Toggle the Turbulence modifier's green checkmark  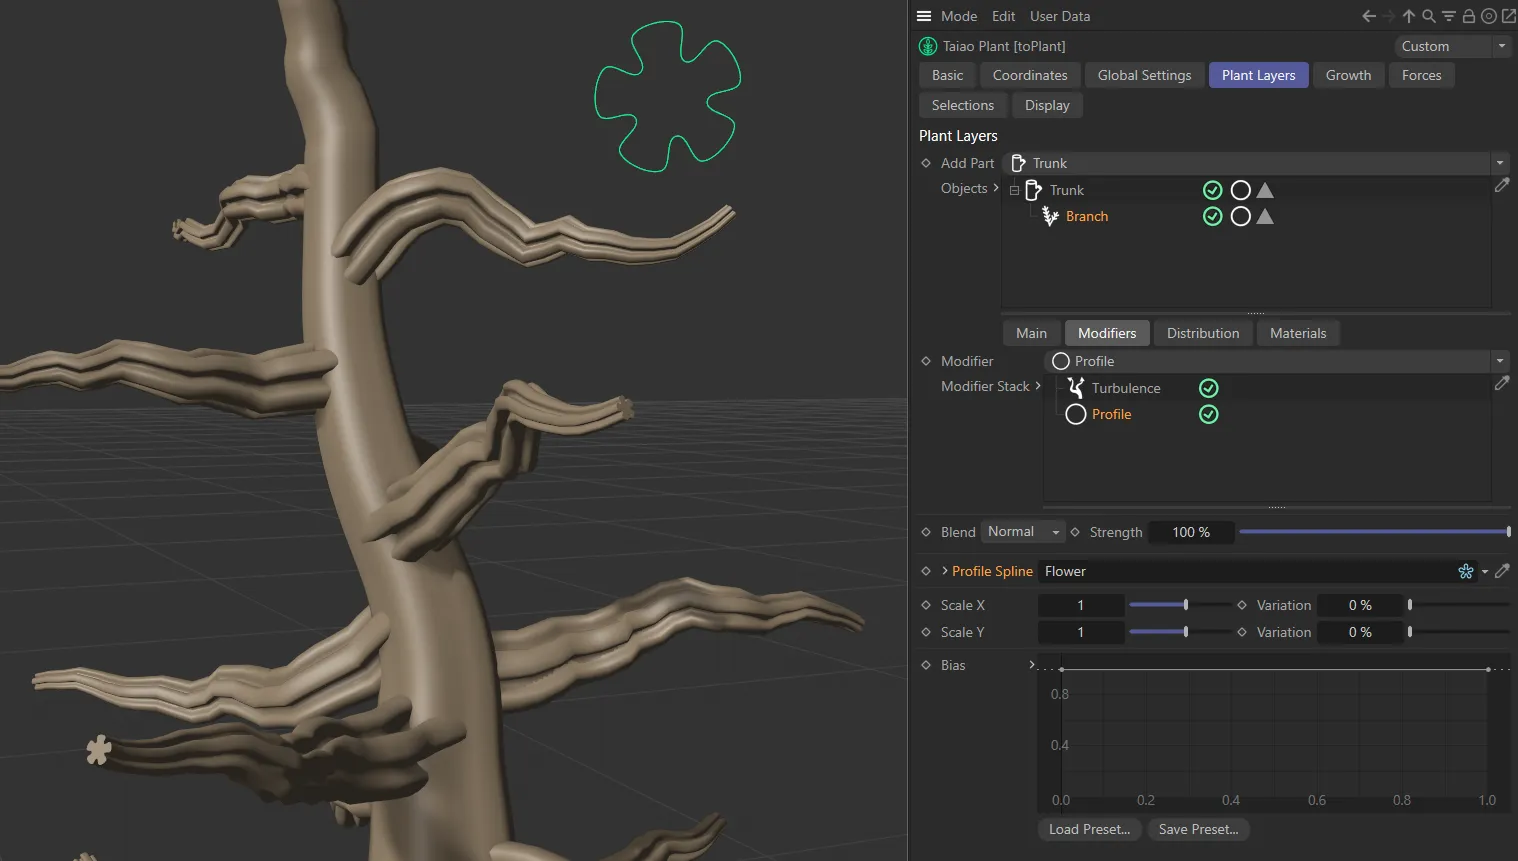(x=1208, y=387)
